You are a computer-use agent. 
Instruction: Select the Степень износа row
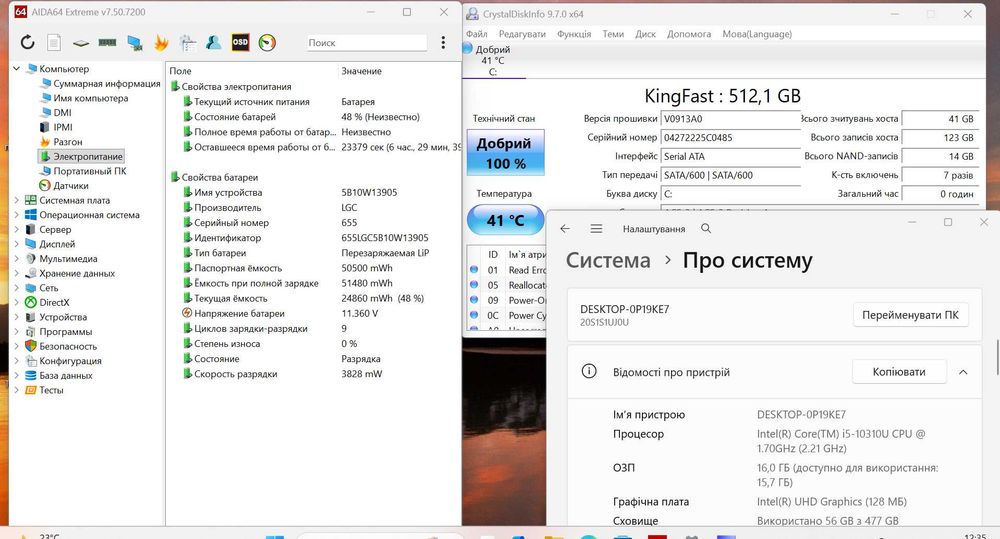(x=315, y=344)
